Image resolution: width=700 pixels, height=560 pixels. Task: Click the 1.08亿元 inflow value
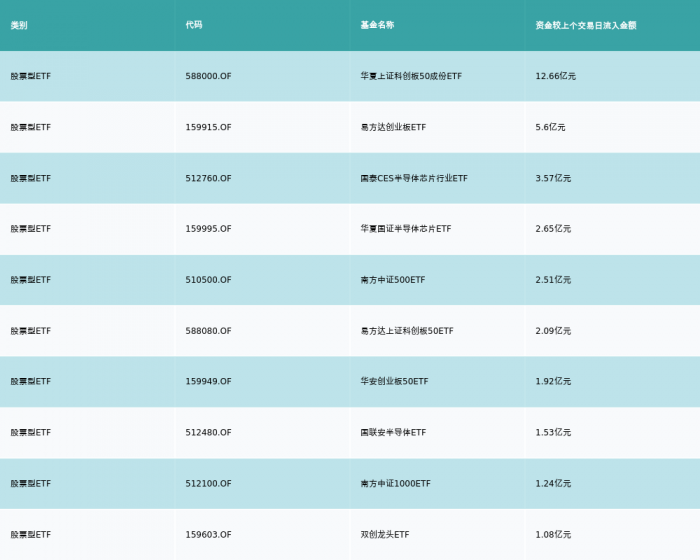[553, 535]
